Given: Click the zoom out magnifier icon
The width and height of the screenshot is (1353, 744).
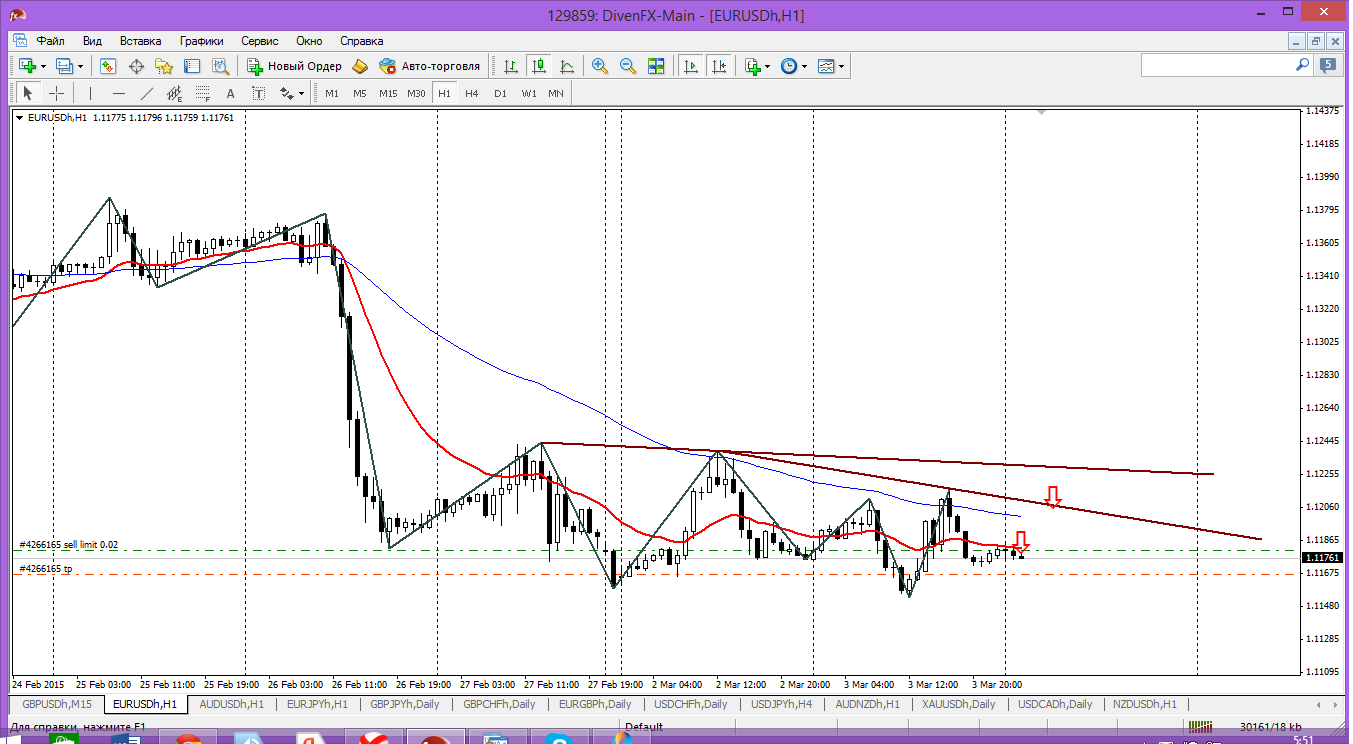Looking at the screenshot, I should (x=628, y=66).
